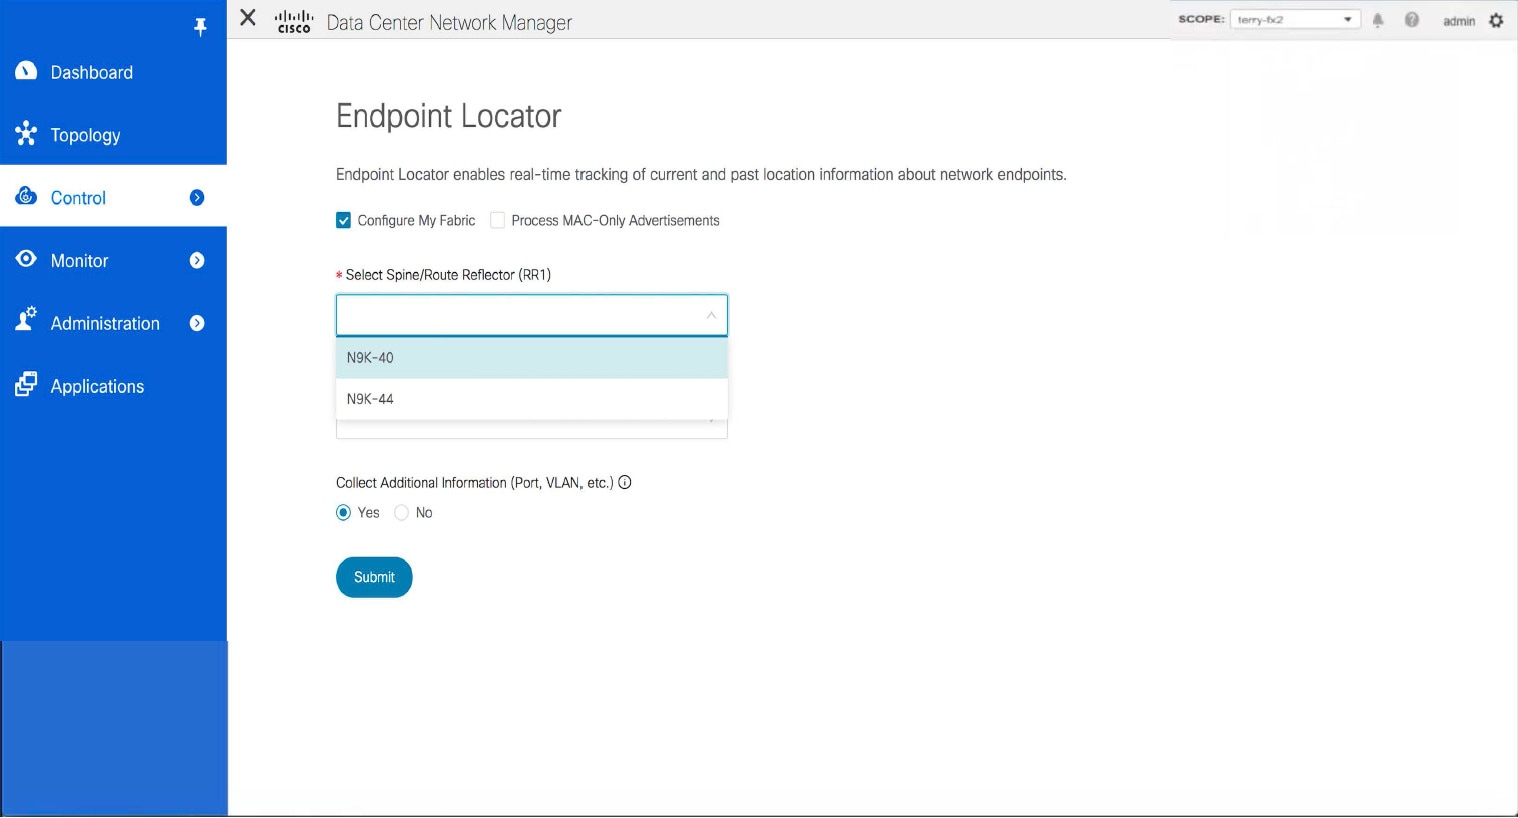Click the Administration user-gear icon
The width and height of the screenshot is (1518, 818).
[x=26, y=321]
